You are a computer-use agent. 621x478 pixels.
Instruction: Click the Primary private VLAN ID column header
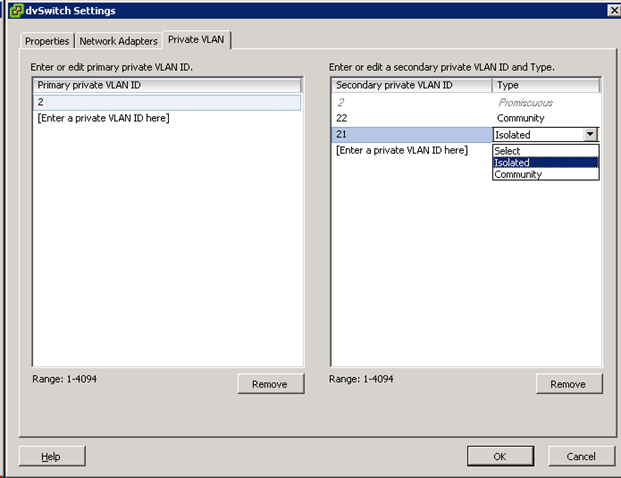tap(167, 86)
